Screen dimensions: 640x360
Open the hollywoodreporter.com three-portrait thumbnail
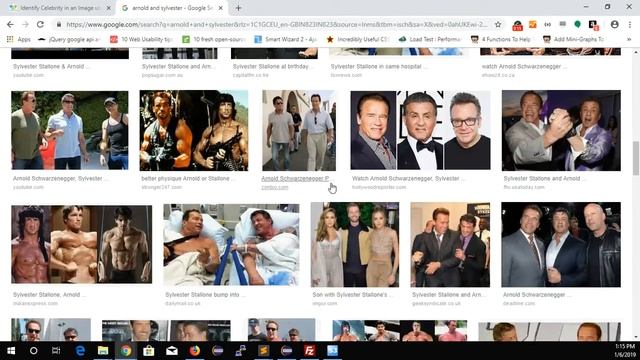(x=420, y=130)
